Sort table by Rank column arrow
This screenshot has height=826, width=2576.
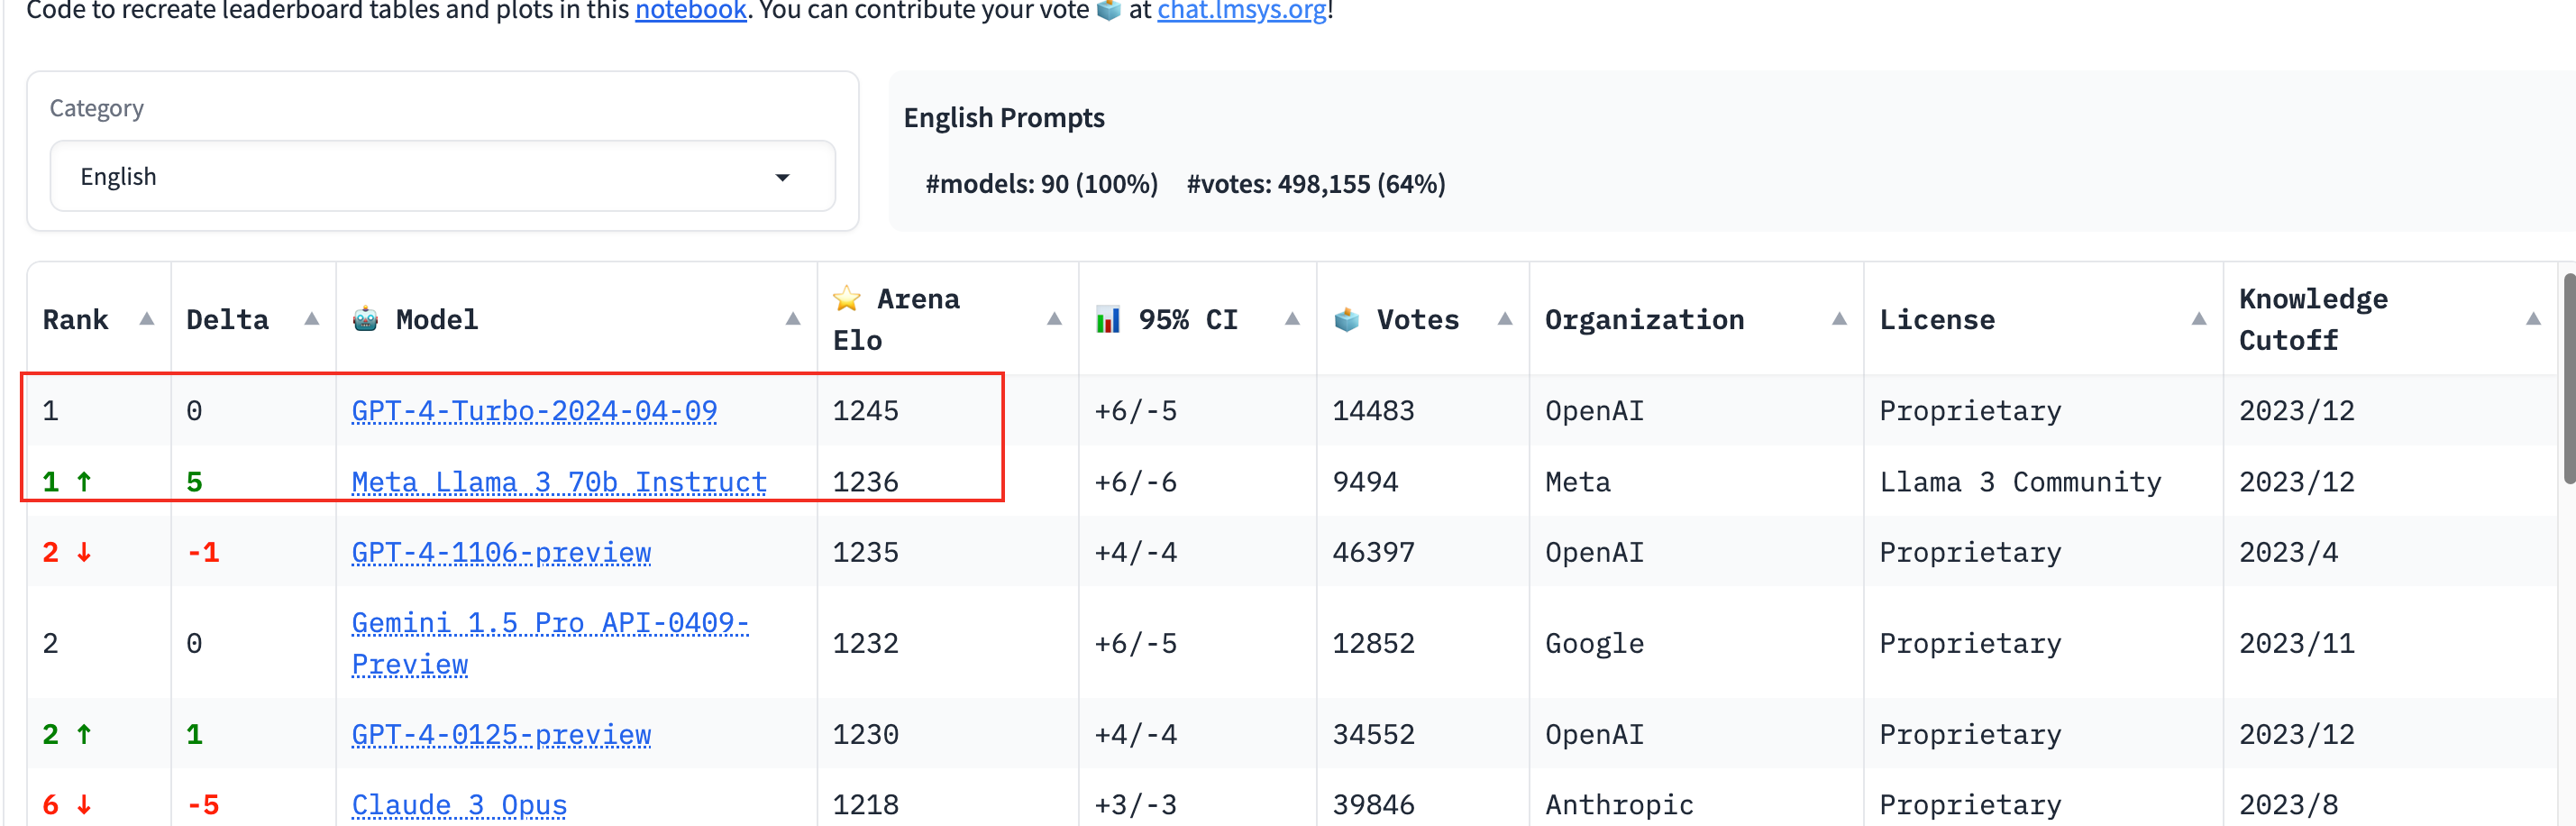(x=147, y=319)
